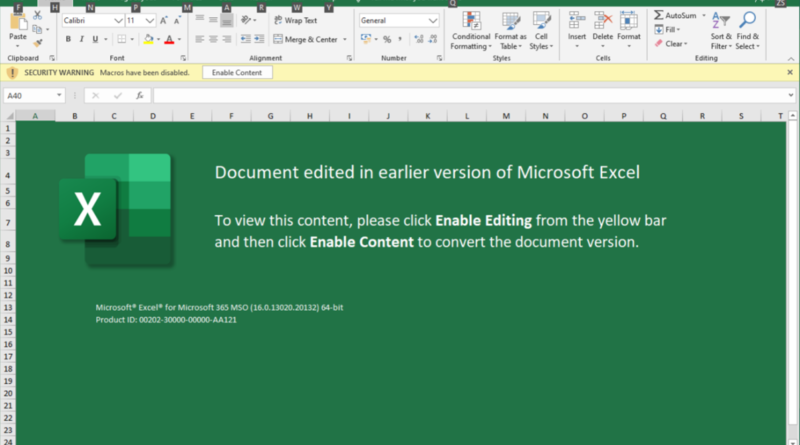
Task: Open Number format dialog launcher
Action: tap(439, 58)
